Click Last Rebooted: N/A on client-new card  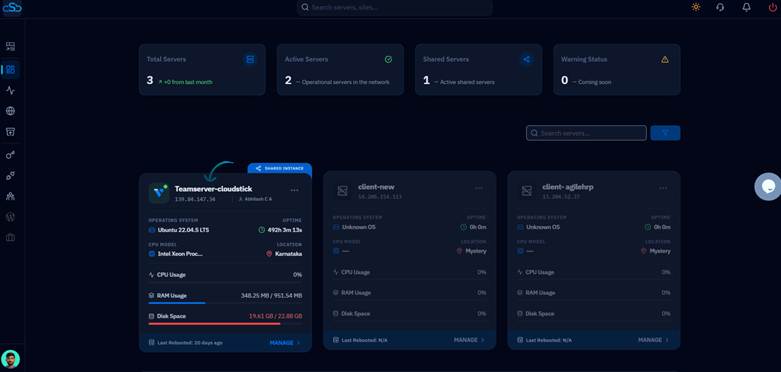(x=364, y=340)
